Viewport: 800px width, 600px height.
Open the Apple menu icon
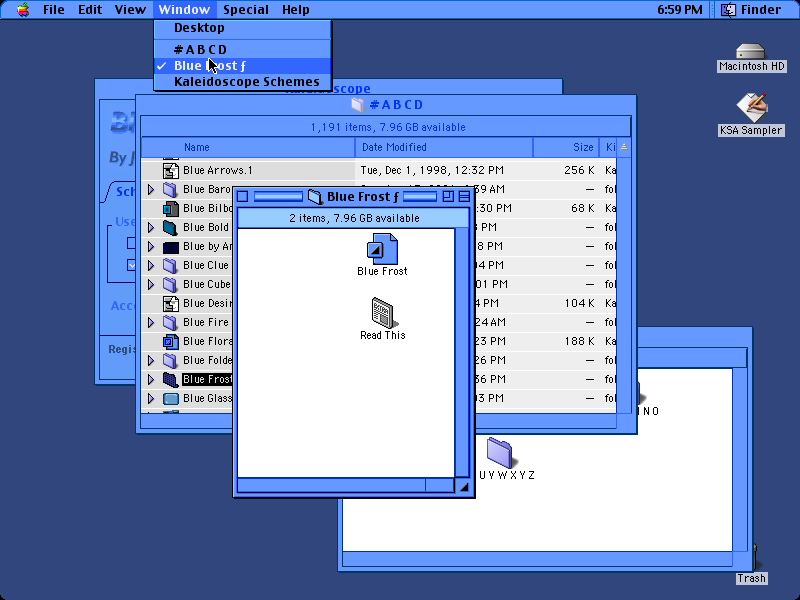pos(22,9)
